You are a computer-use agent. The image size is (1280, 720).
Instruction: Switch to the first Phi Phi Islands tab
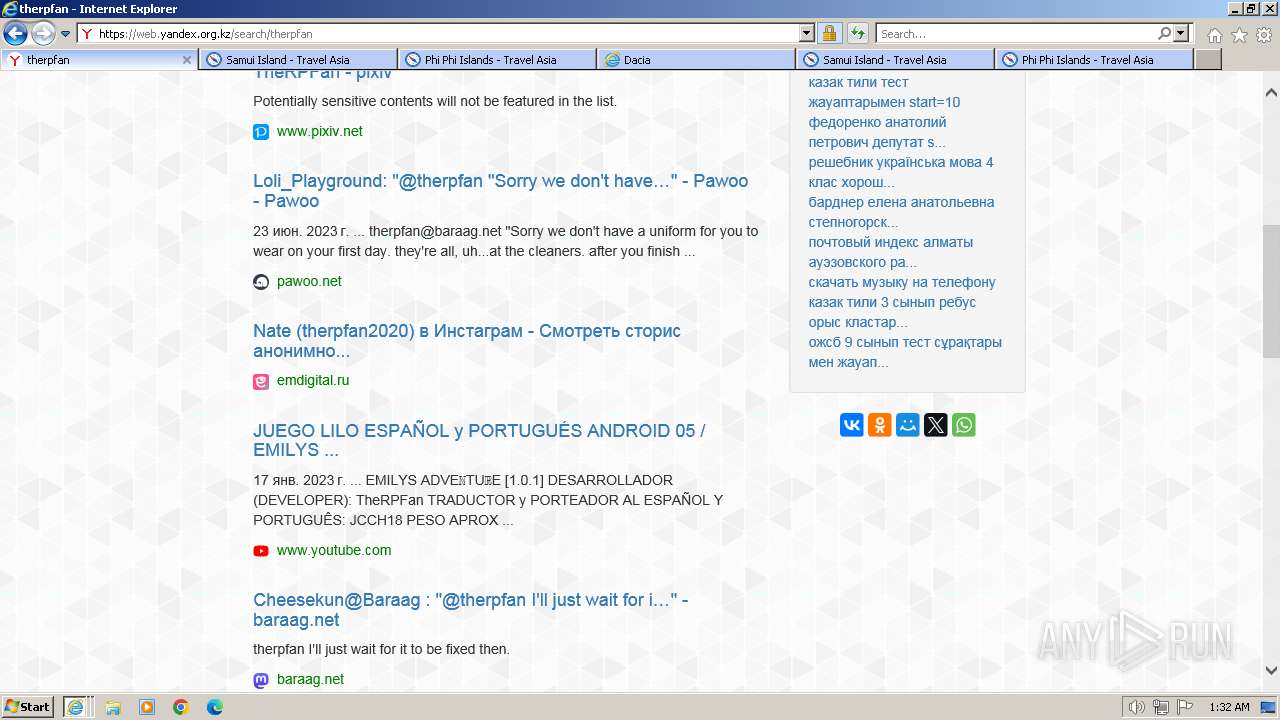pos(497,60)
